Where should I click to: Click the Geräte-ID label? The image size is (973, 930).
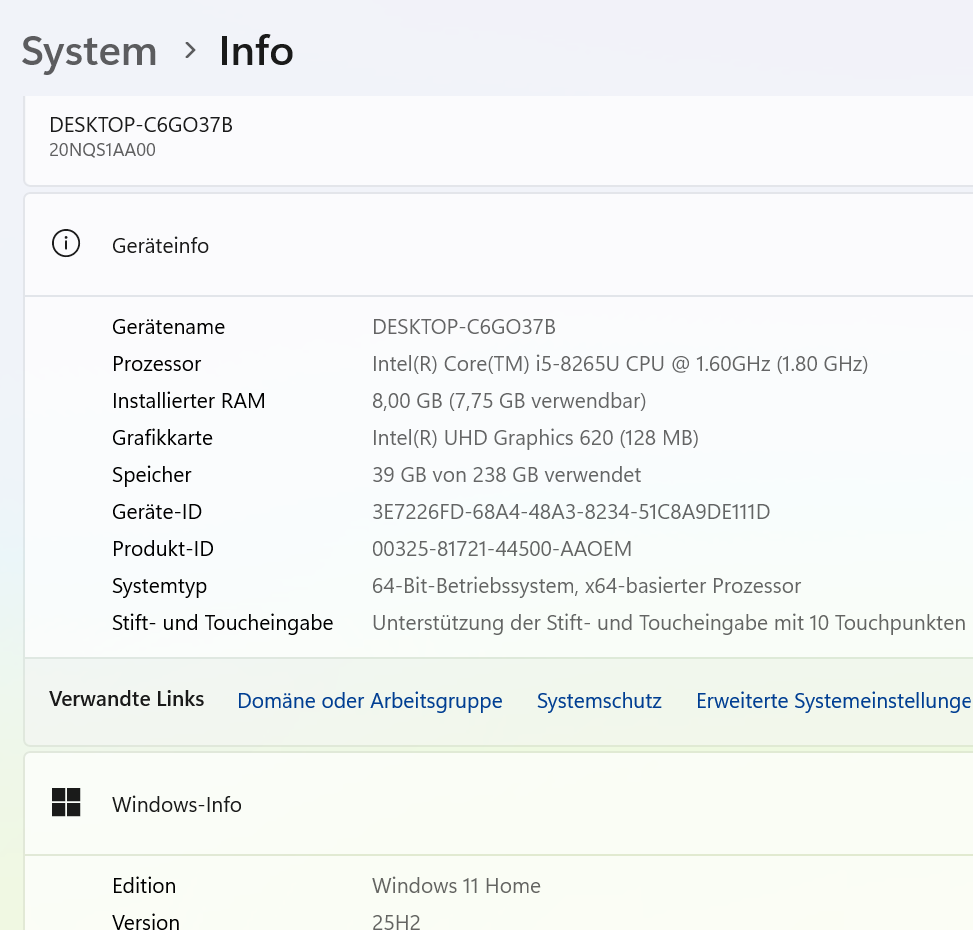pos(157,512)
